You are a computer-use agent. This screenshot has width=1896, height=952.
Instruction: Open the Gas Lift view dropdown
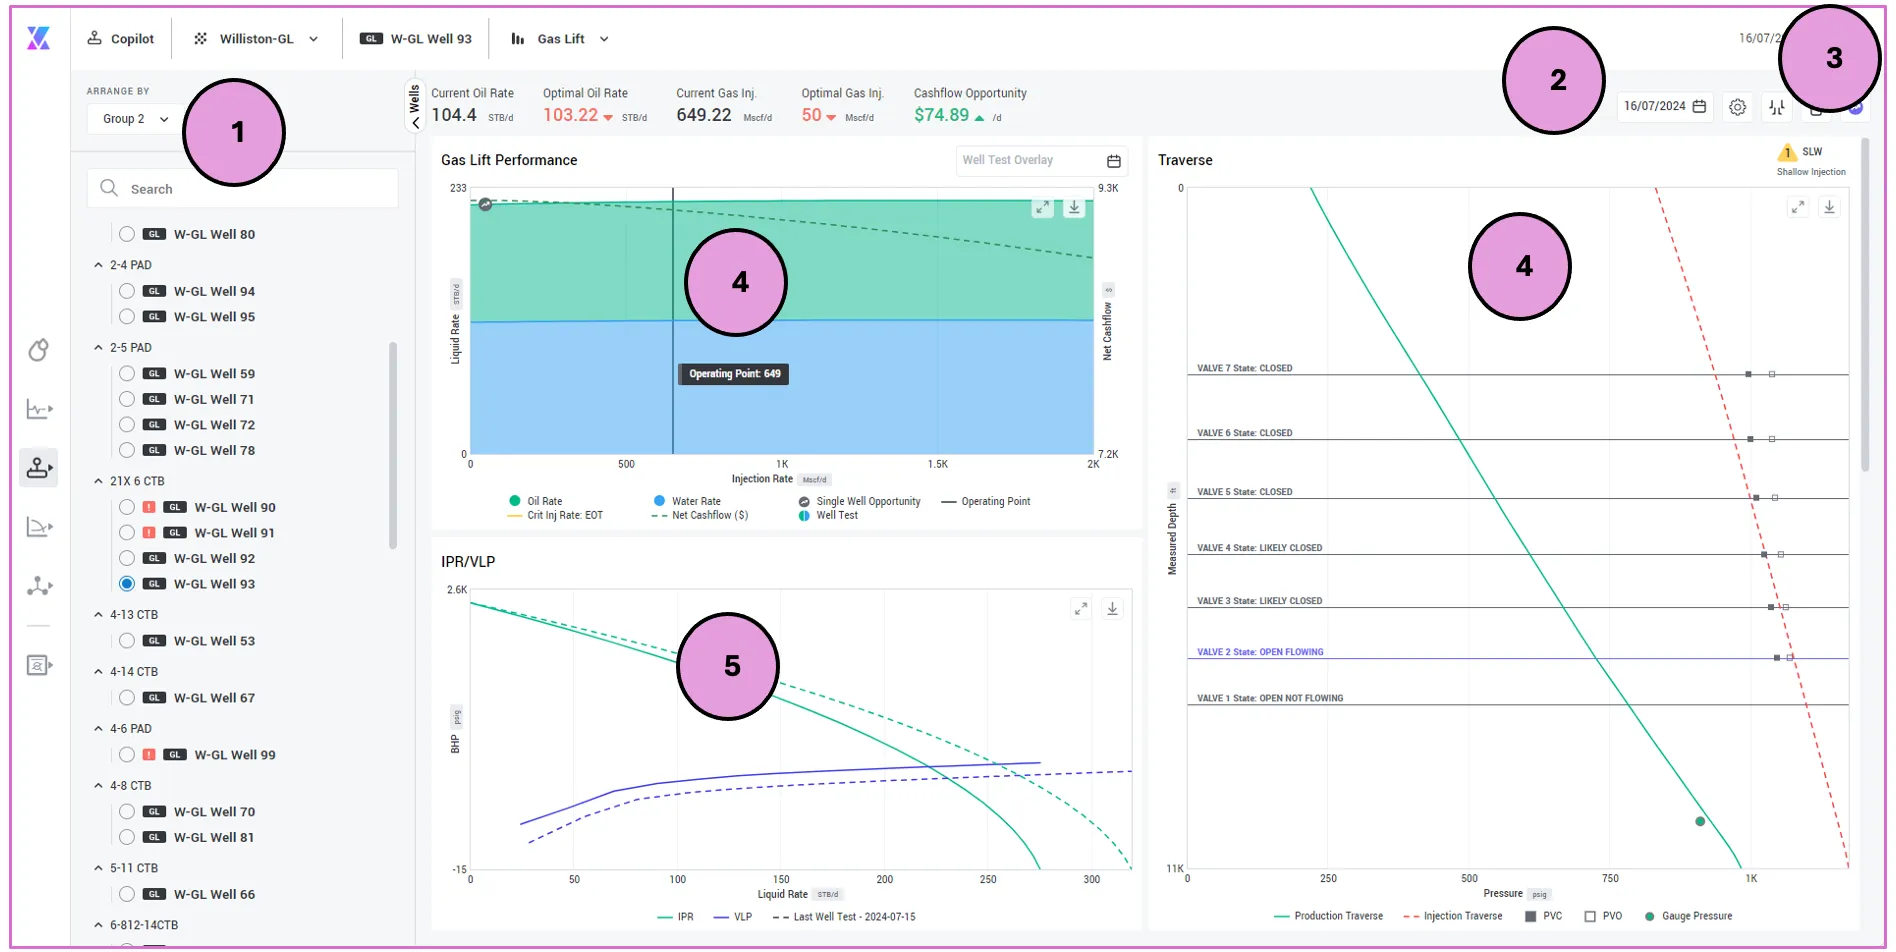[x=560, y=39]
